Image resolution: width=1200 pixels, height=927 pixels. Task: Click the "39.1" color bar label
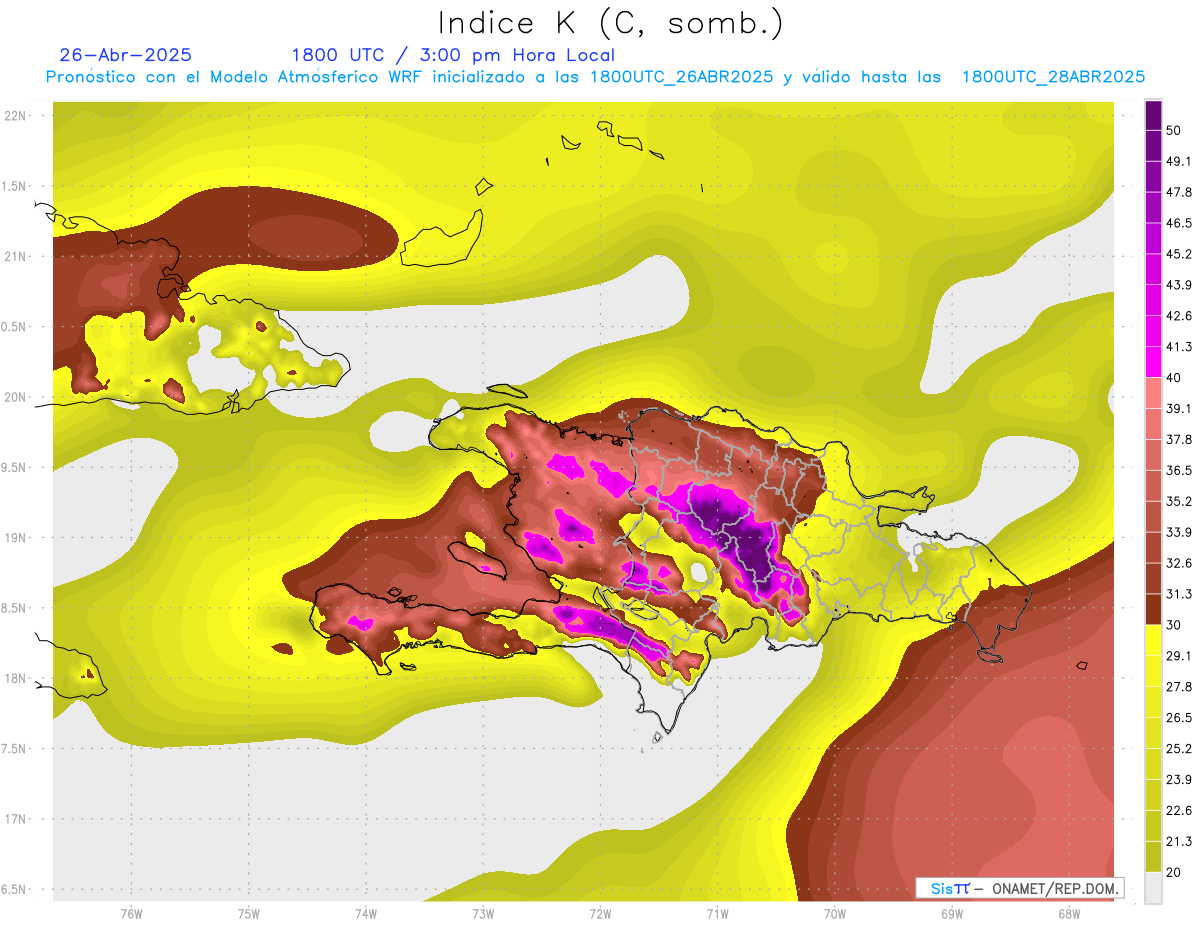pos(1179,409)
